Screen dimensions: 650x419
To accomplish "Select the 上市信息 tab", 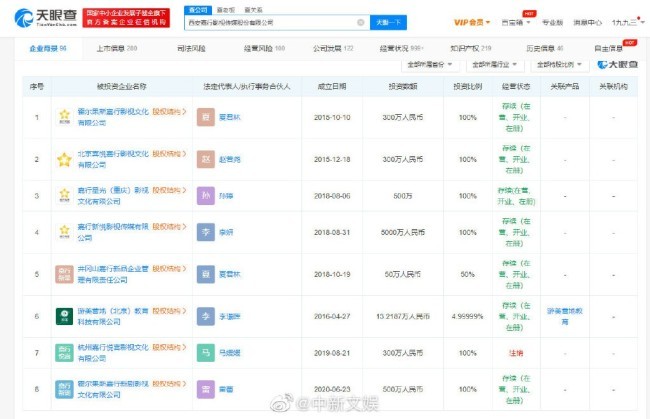I will point(117,48).
